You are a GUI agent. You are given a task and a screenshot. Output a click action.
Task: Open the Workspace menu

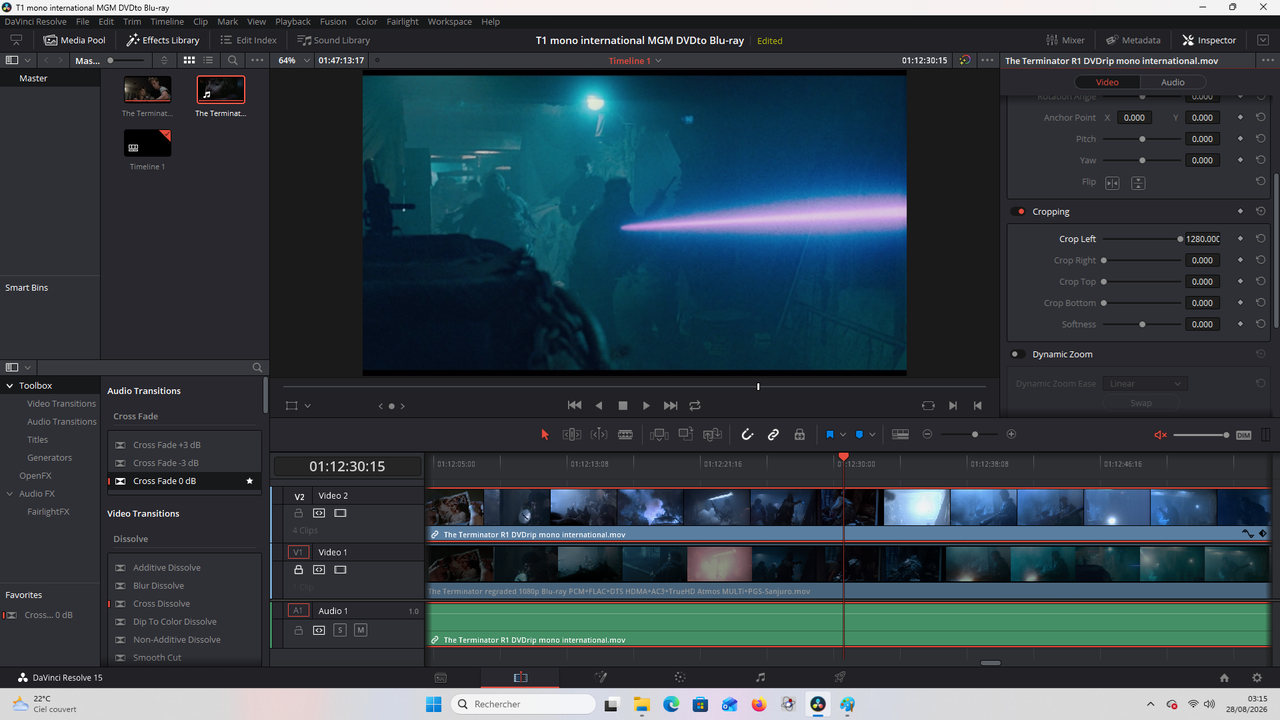tap(449, 21)
